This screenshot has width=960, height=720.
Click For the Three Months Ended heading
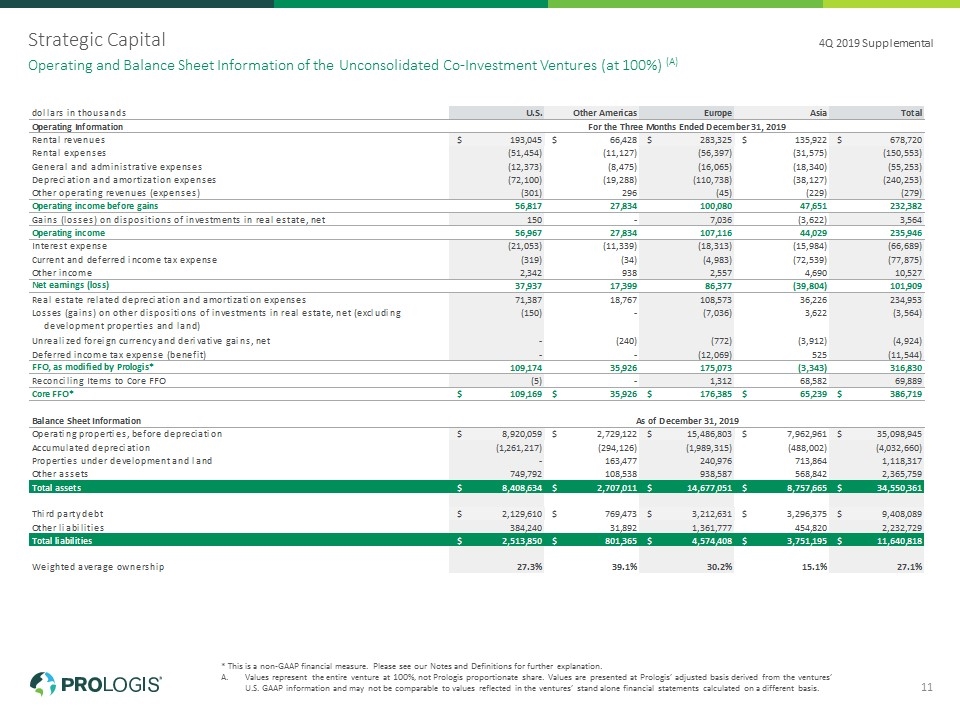(687, 127)
